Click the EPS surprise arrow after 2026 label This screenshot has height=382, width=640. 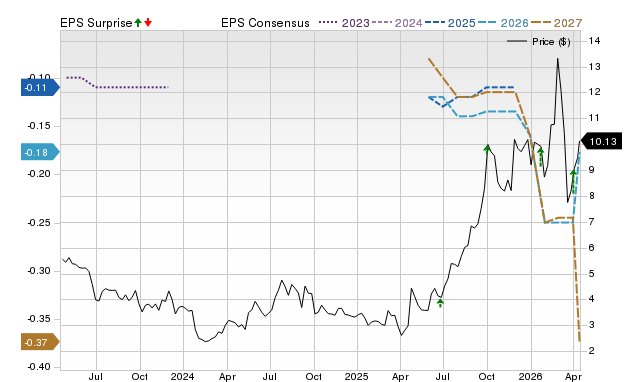541,157
